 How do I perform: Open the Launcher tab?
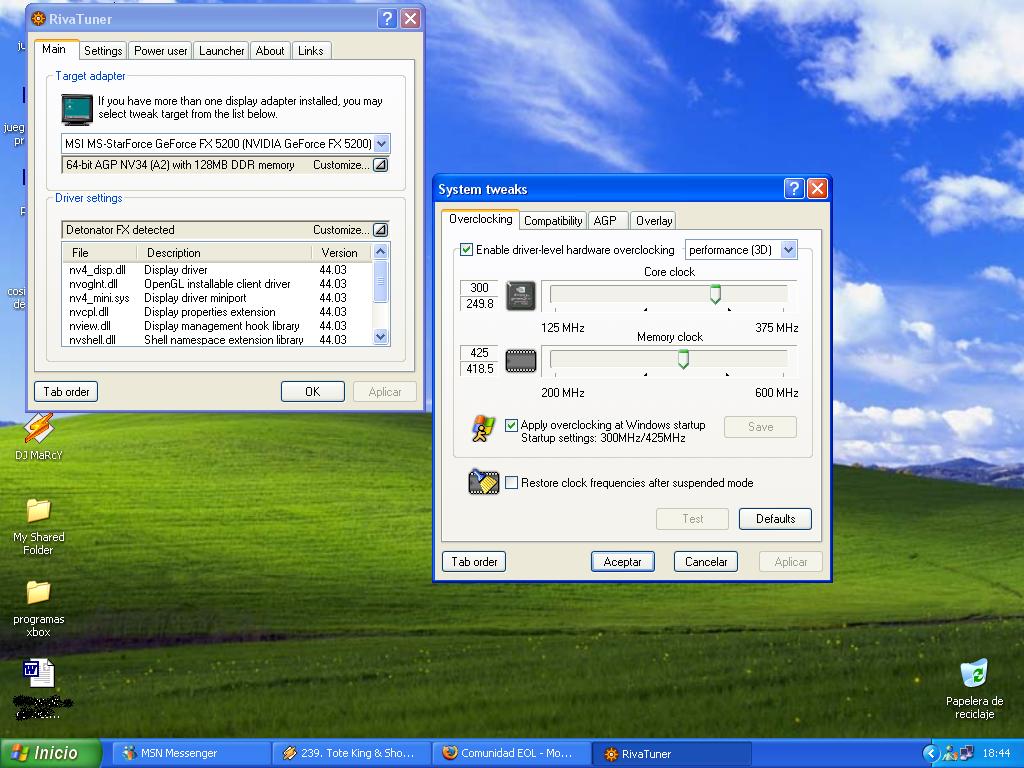[221, 51]
